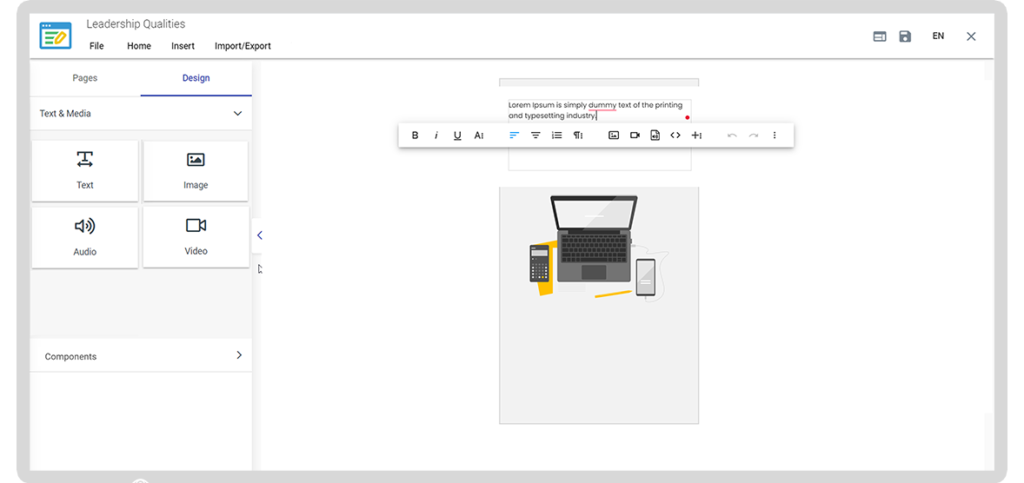This screenshot has width=1024, height=483.
Task: Open more options vertical dots menu
Action: point(775,136)
